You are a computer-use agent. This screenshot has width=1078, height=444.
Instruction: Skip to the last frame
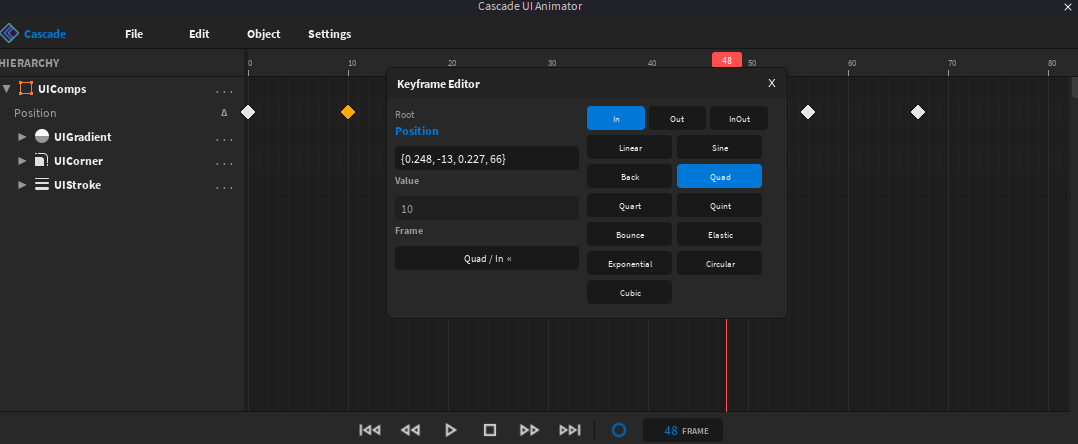point(570,430)
